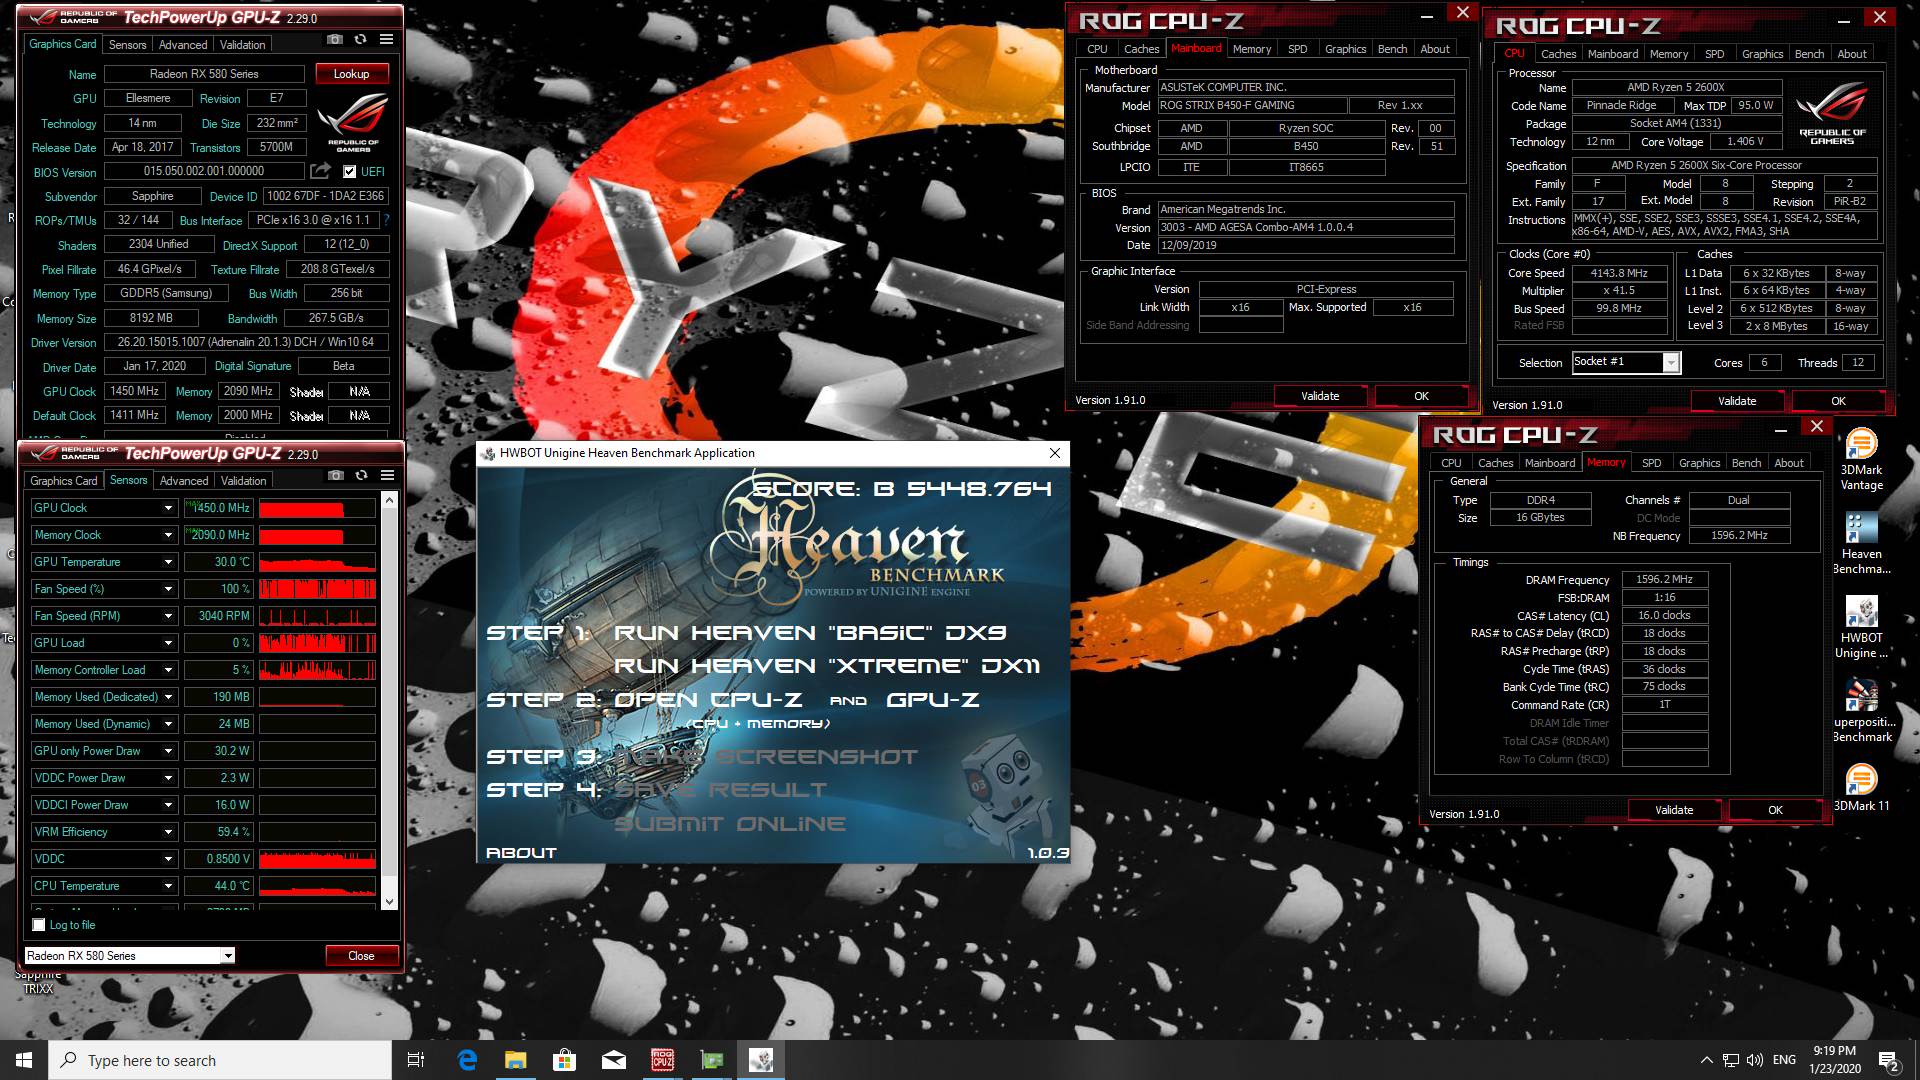Screen dimensions: 1920x1080
Task: Open Microsoft Store from the taskbar
Action: 565,1060
